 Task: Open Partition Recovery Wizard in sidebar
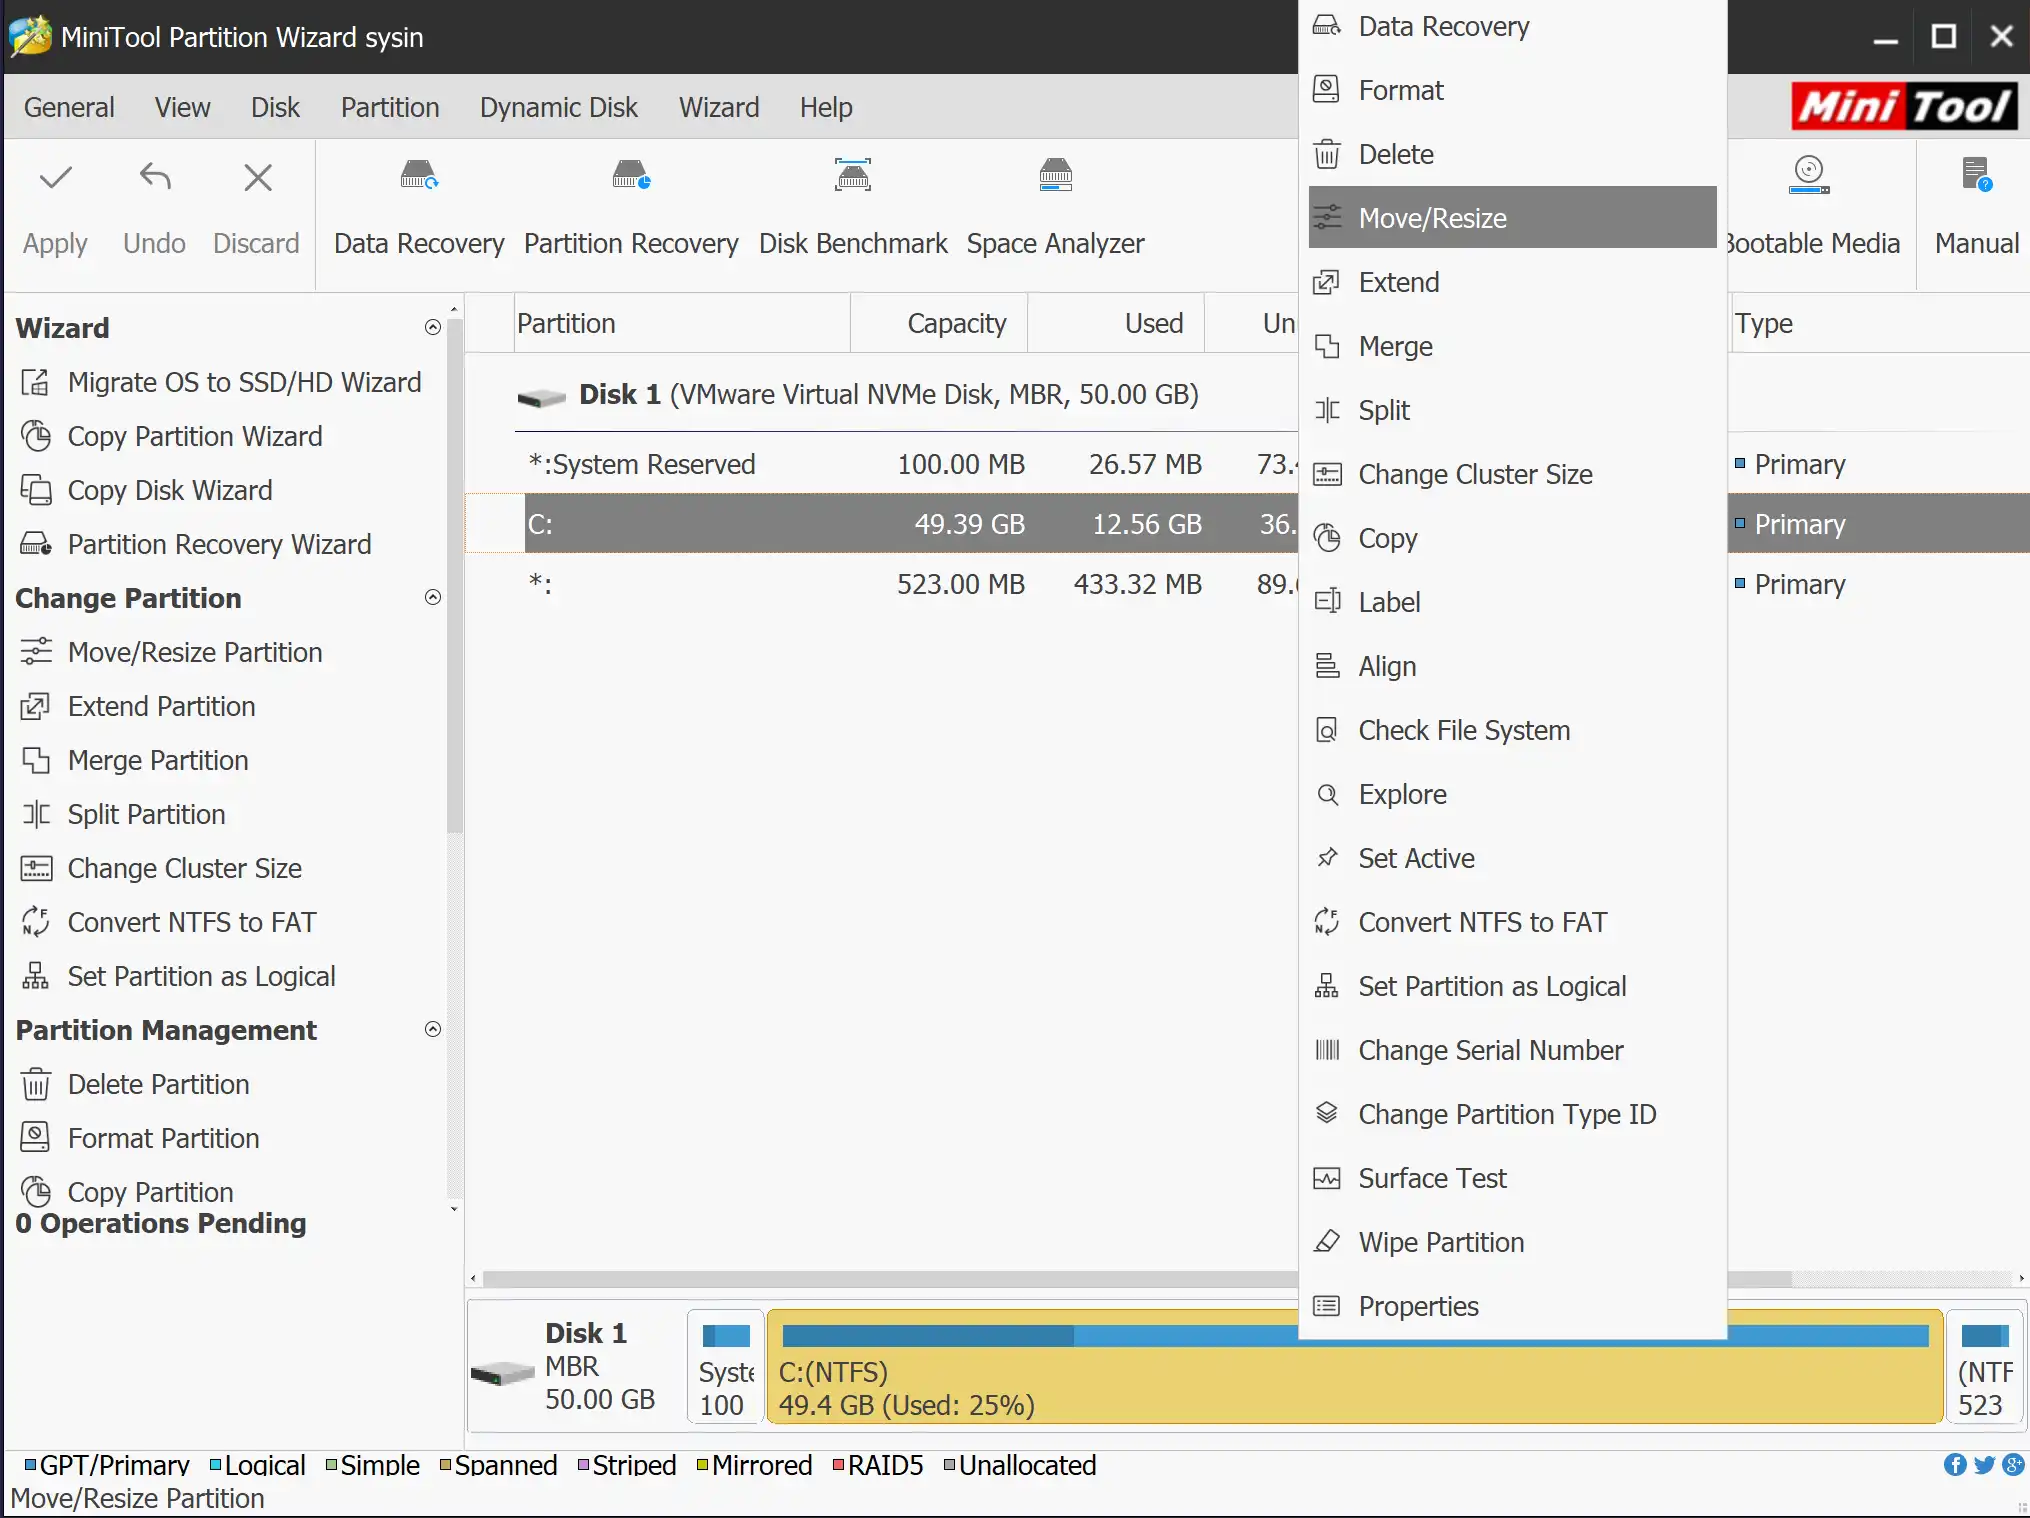[x=195, y=544]
